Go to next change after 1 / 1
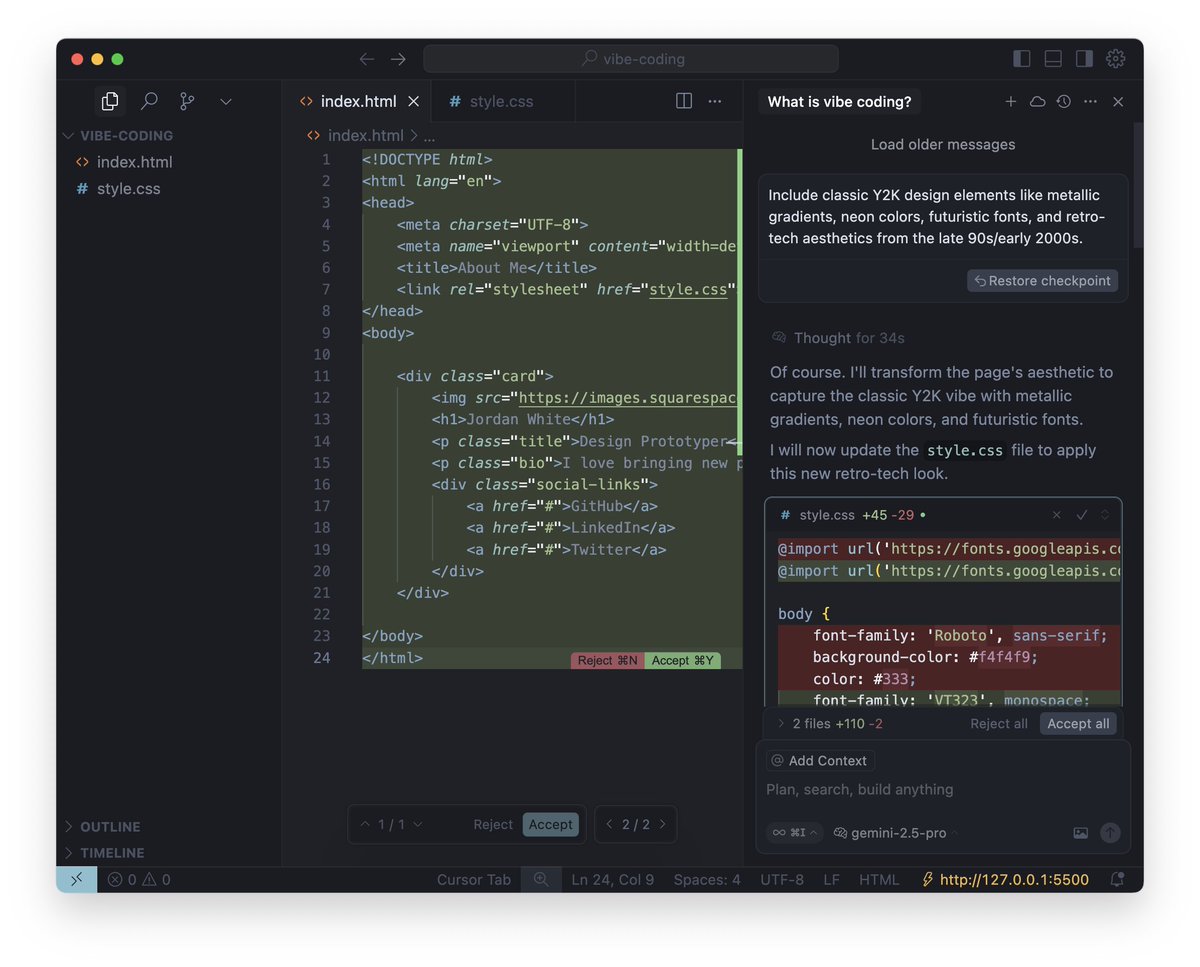 [x=417, y=825]
